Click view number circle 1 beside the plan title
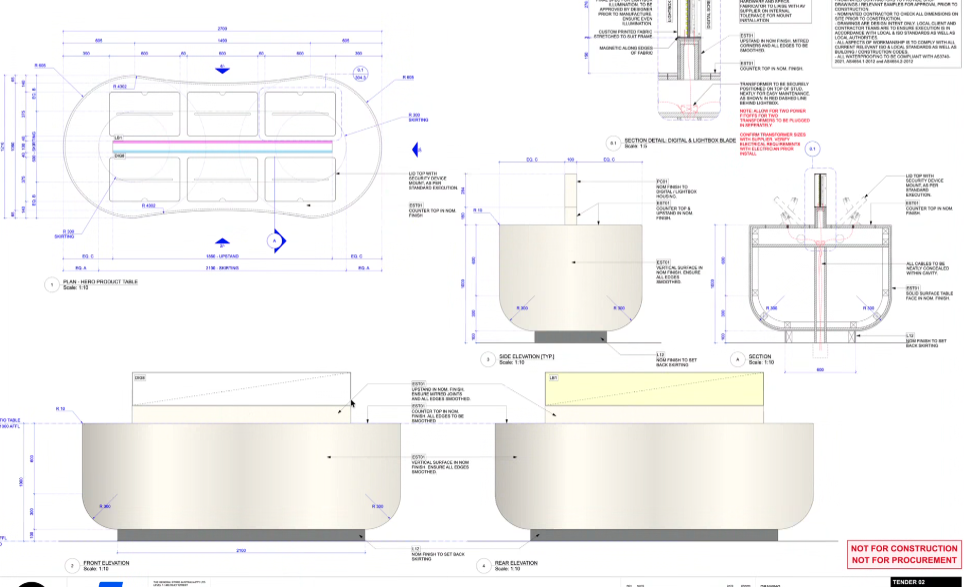Image resolution: width=964 pixels, height=587 pixels. point(51,285)
